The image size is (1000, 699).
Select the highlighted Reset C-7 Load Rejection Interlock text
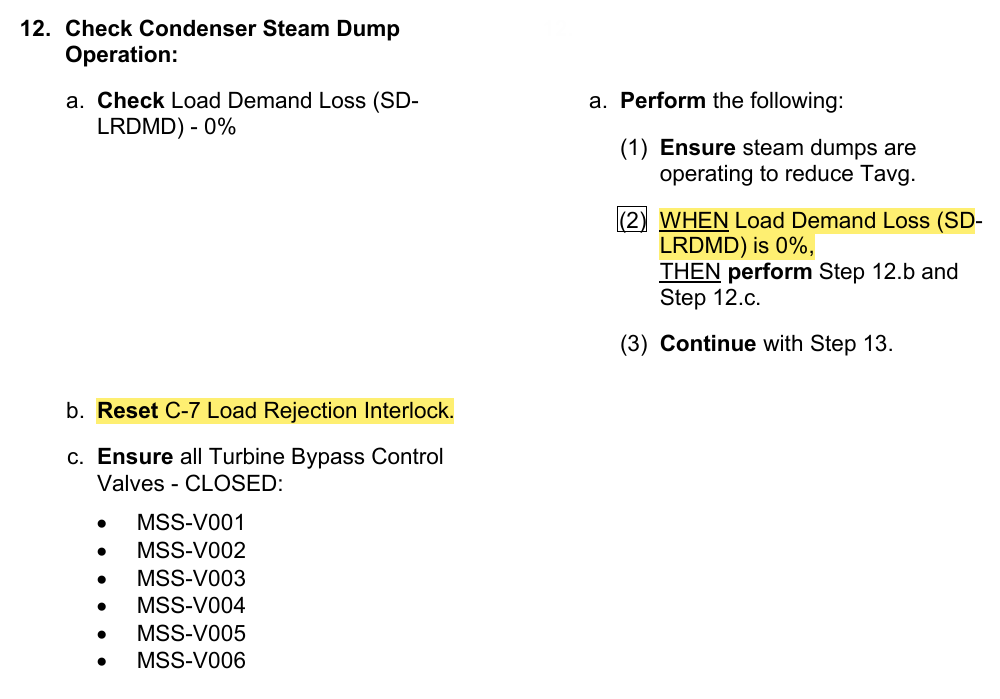click(276, 411)
